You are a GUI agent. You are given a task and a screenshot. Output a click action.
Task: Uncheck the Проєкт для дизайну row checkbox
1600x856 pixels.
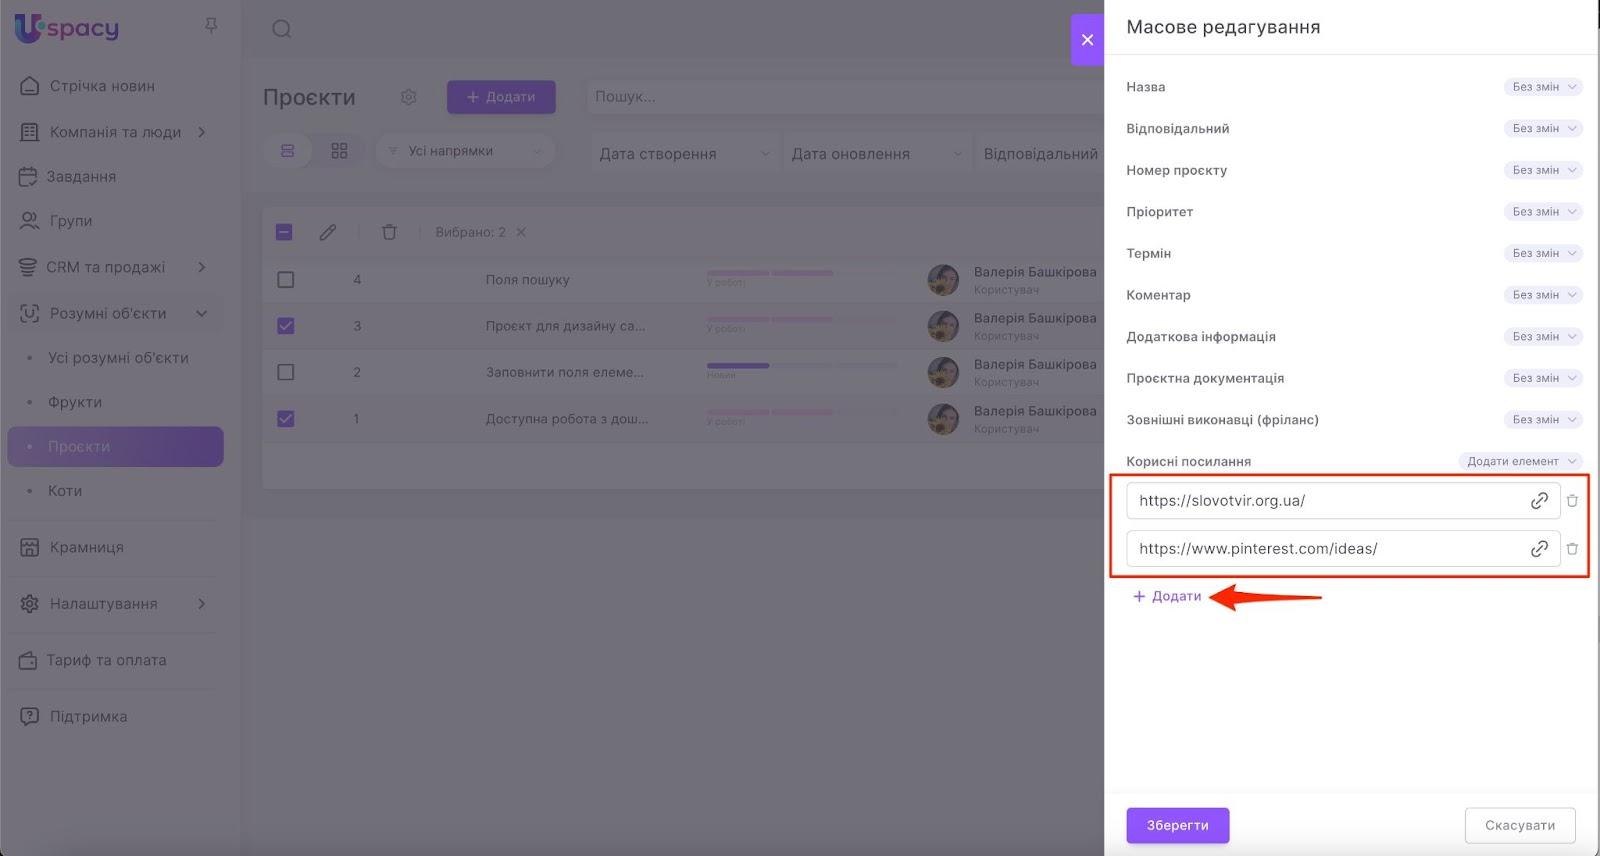point(286,326)
